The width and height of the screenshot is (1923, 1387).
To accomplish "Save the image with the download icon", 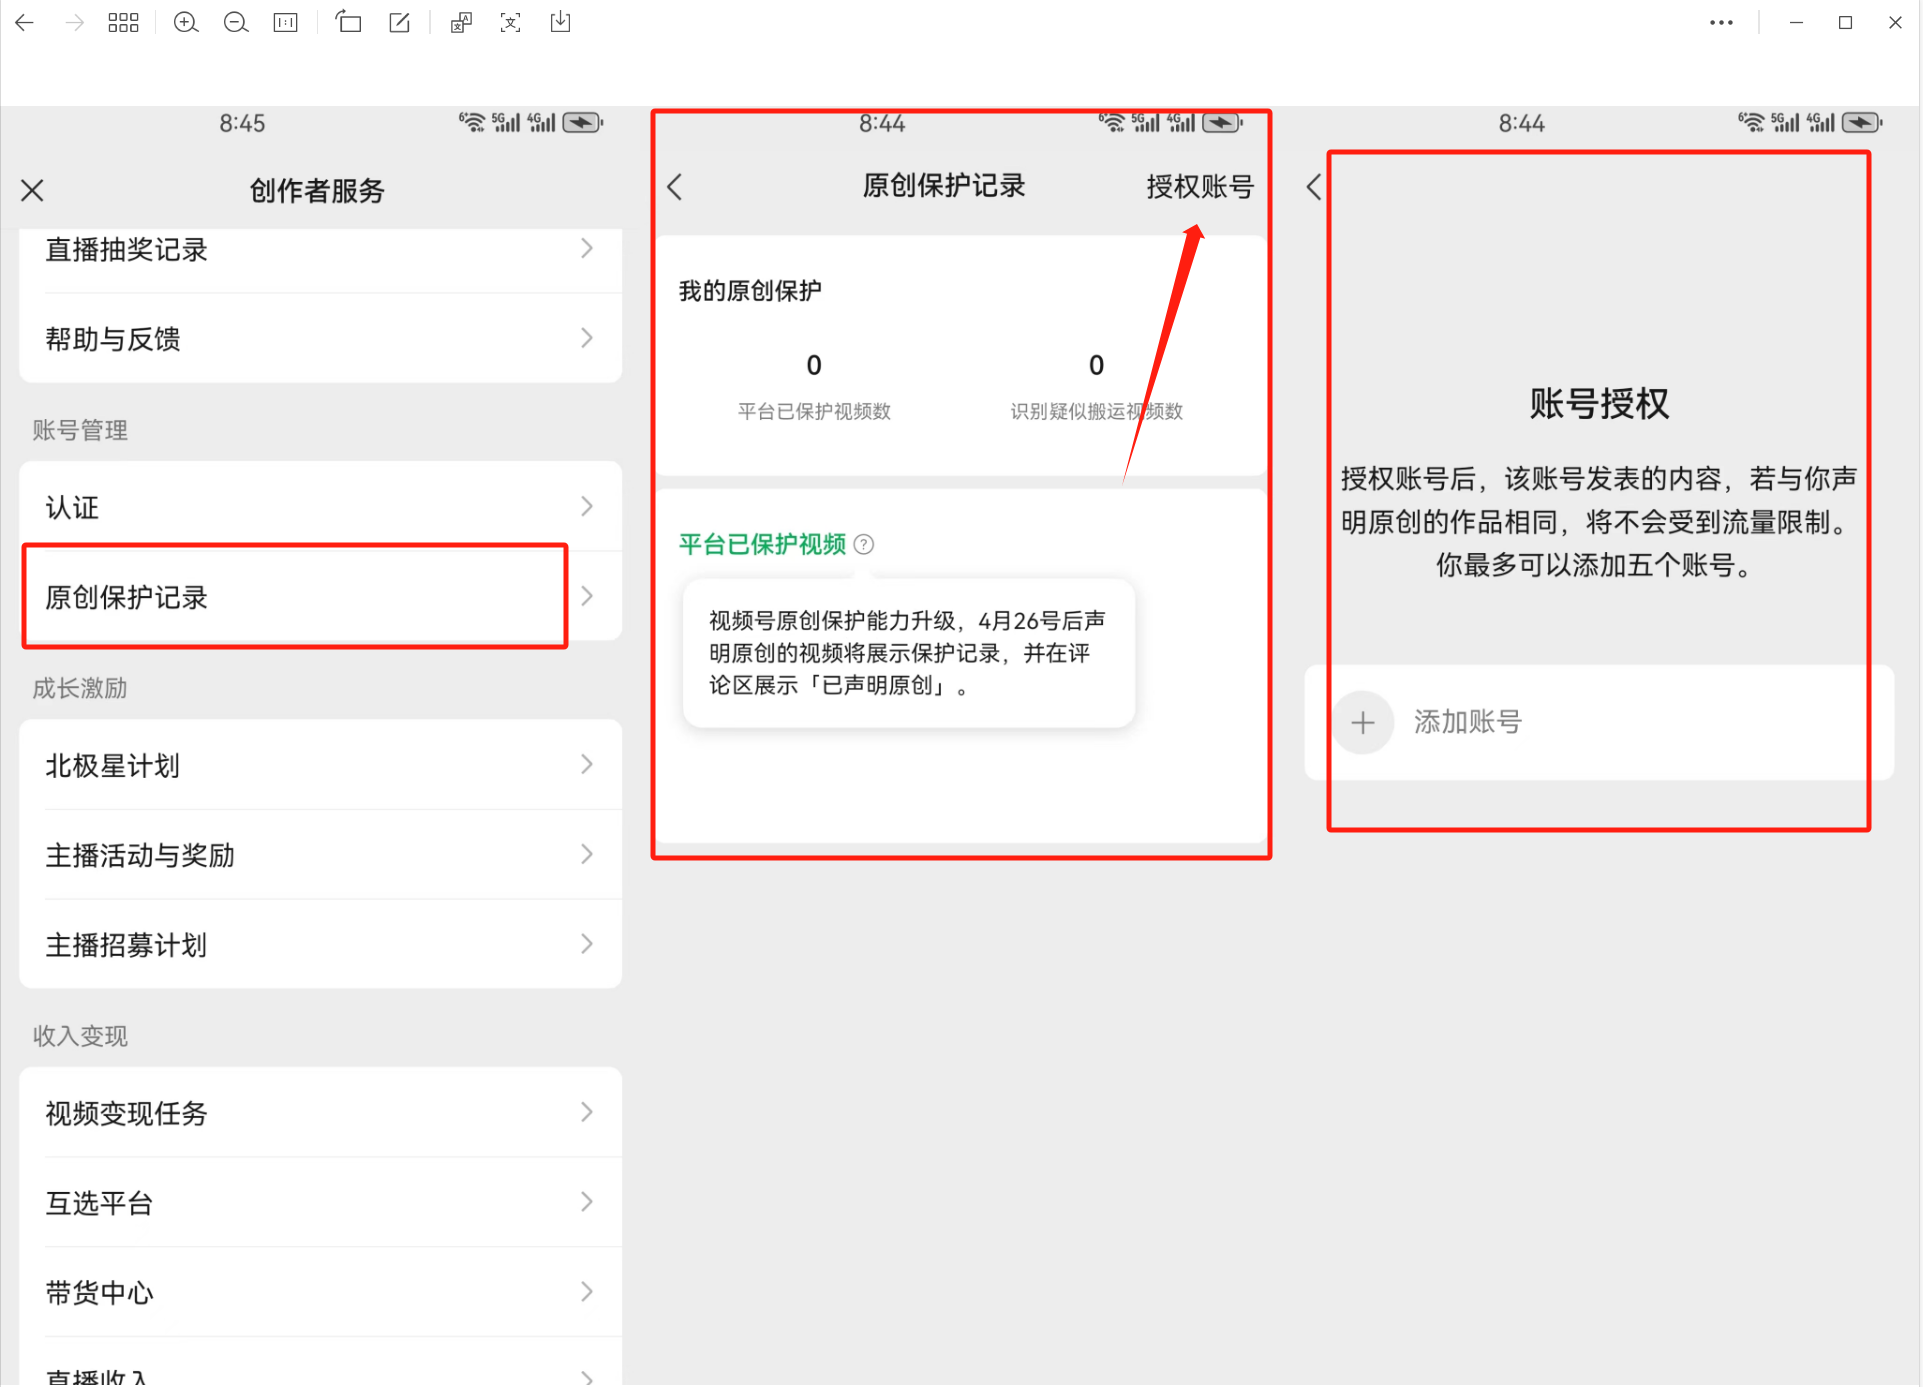I will click(x=560, y=22).
